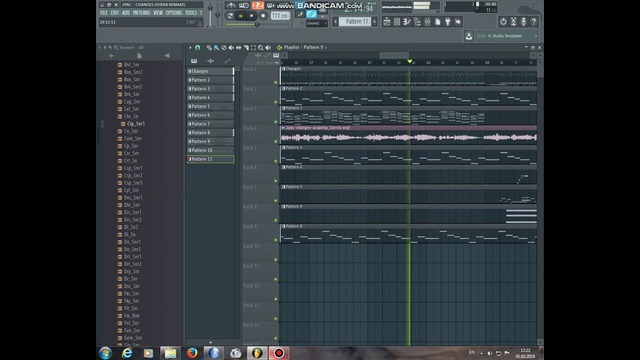The image size is (640, 360).
Task: Select the Paint brush tool in playlist
Action: point(216,48)
